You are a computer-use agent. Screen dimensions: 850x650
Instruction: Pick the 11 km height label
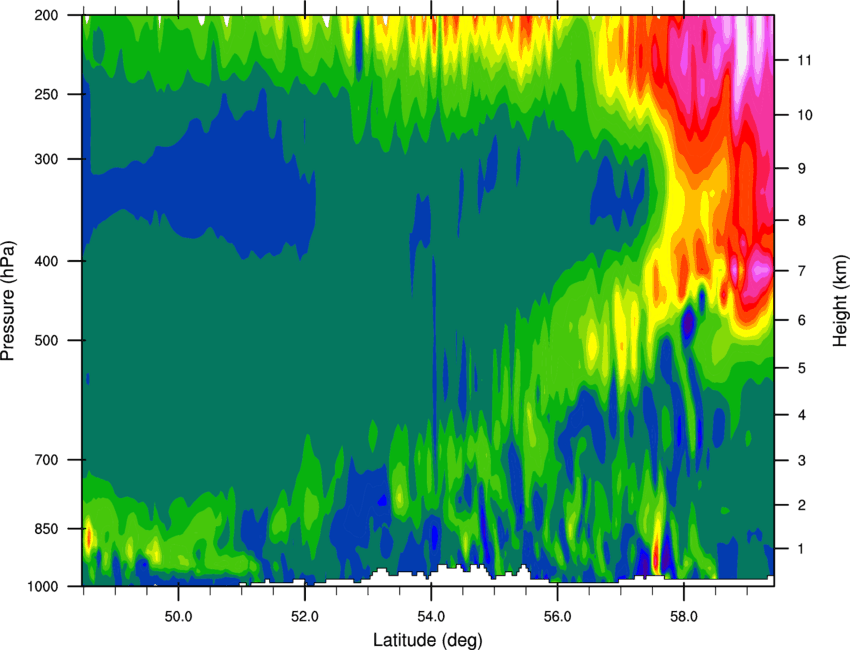[805, 60]
